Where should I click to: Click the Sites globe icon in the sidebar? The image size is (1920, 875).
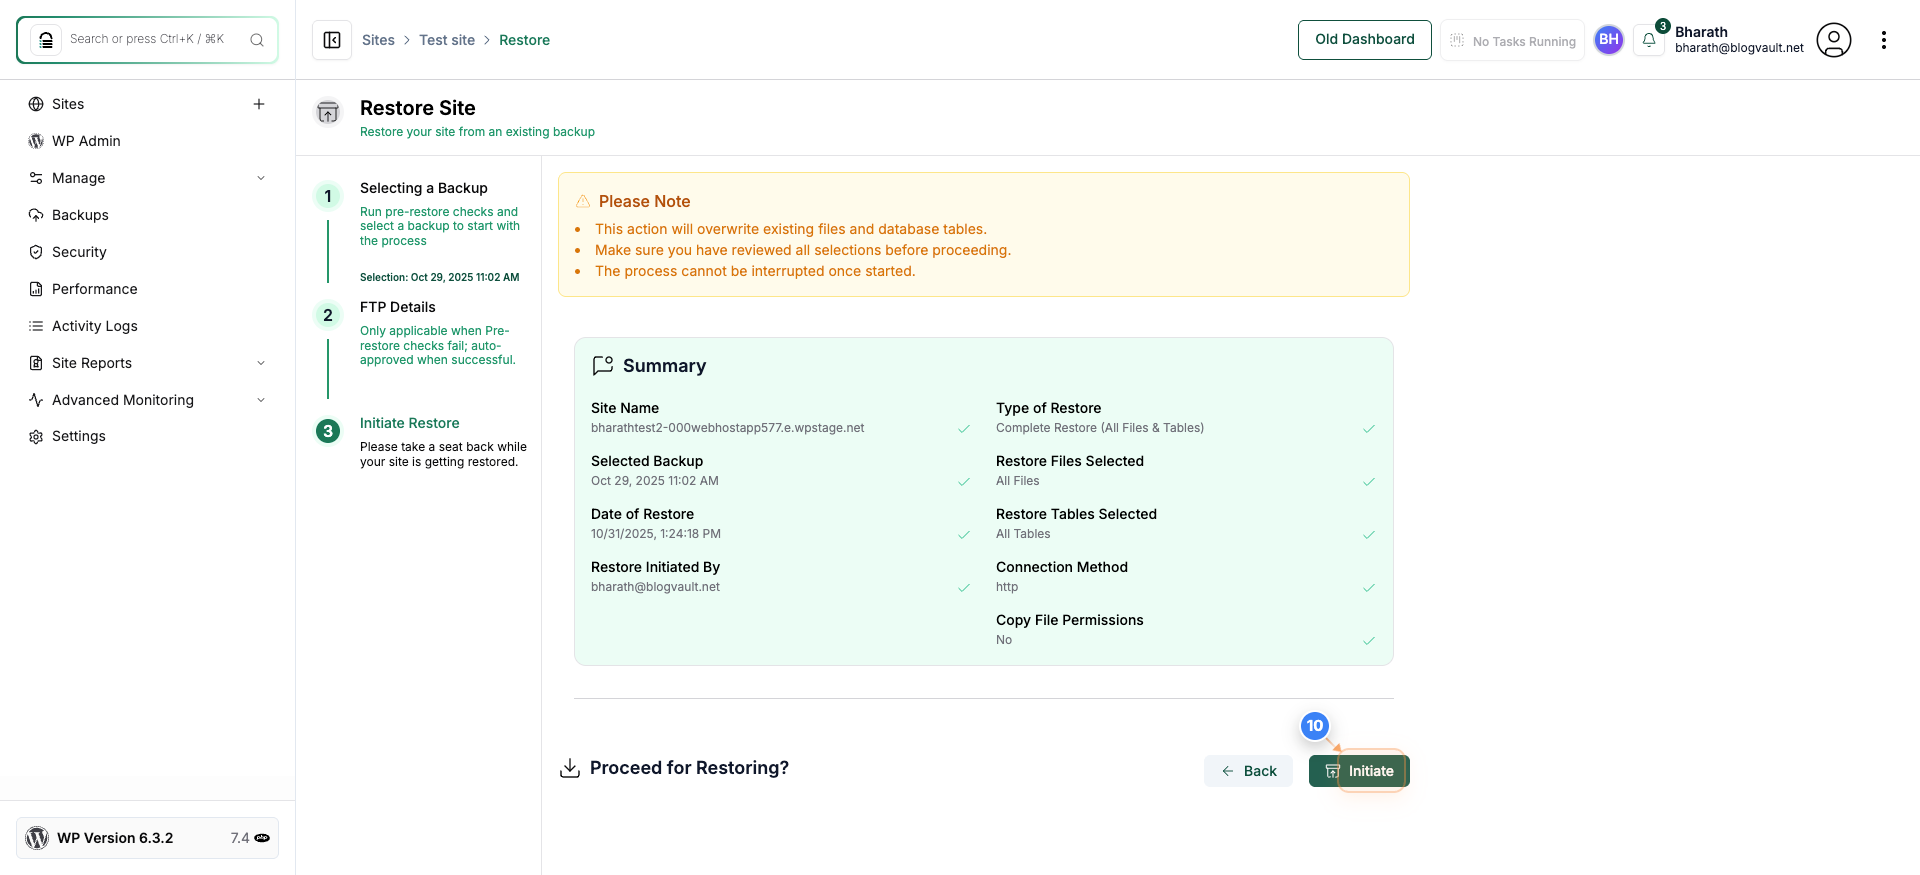[x=36, y=104]
